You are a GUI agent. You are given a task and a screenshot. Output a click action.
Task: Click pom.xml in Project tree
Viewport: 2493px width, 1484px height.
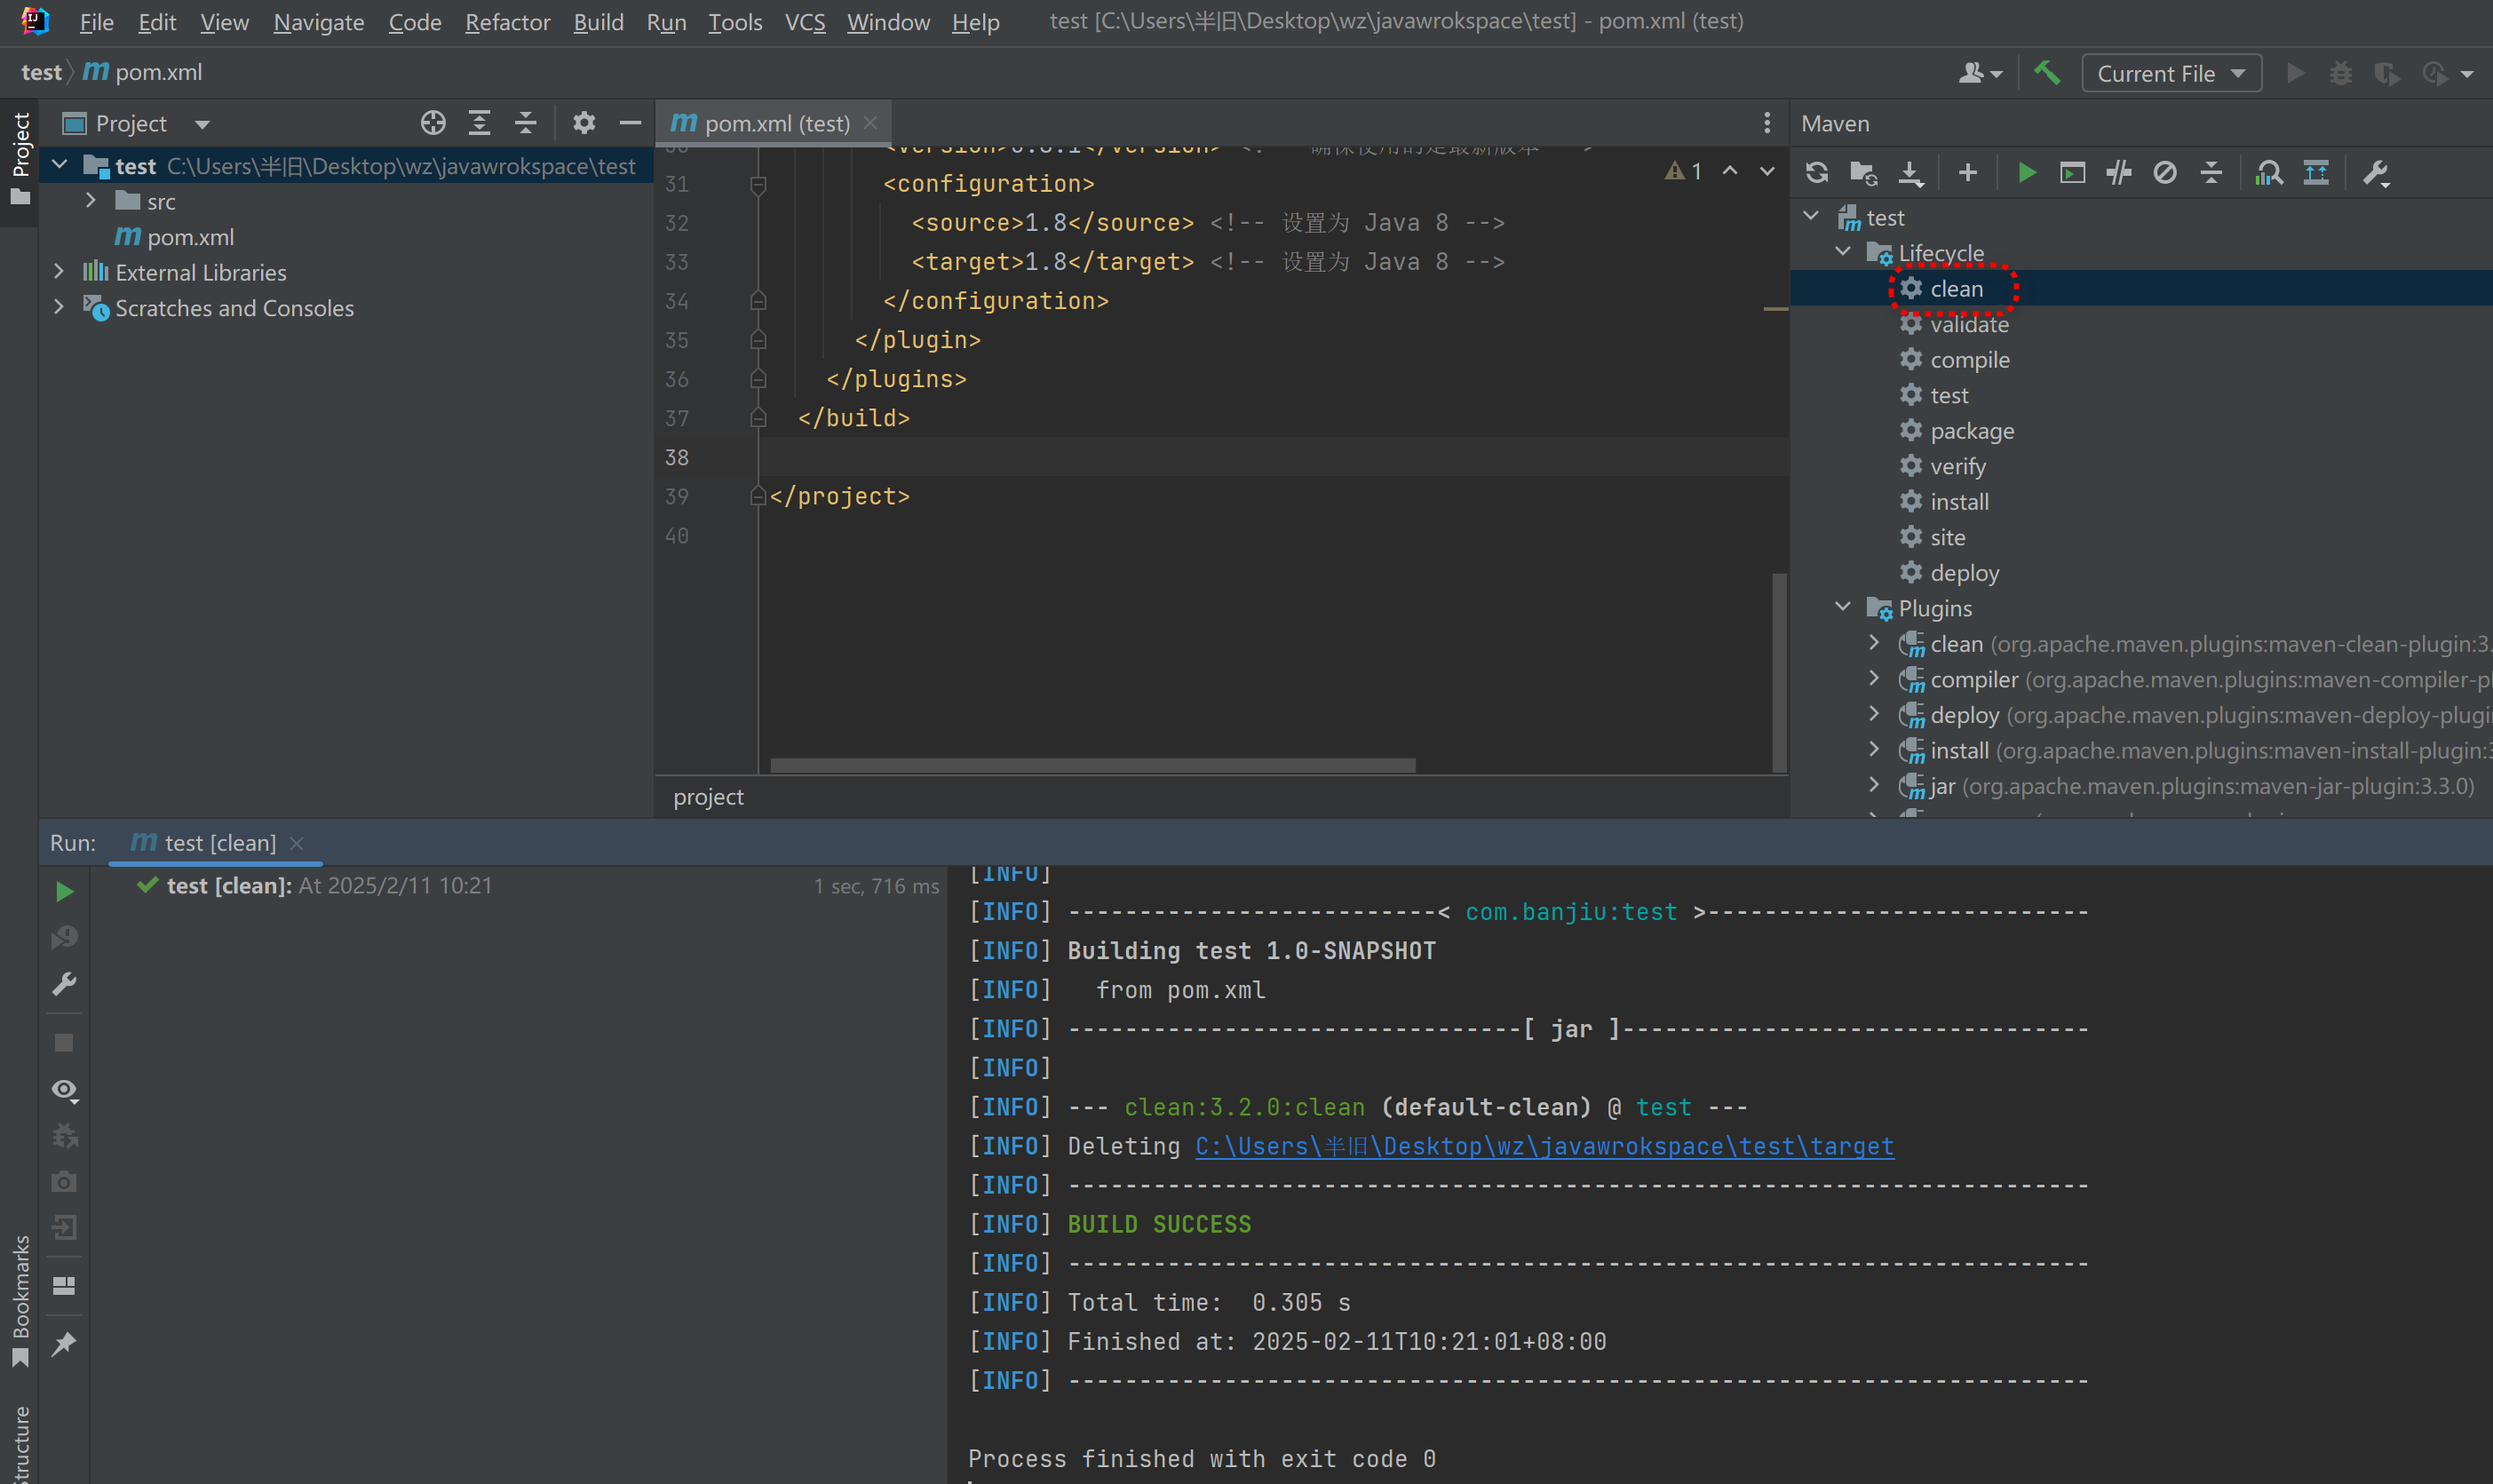190,237
